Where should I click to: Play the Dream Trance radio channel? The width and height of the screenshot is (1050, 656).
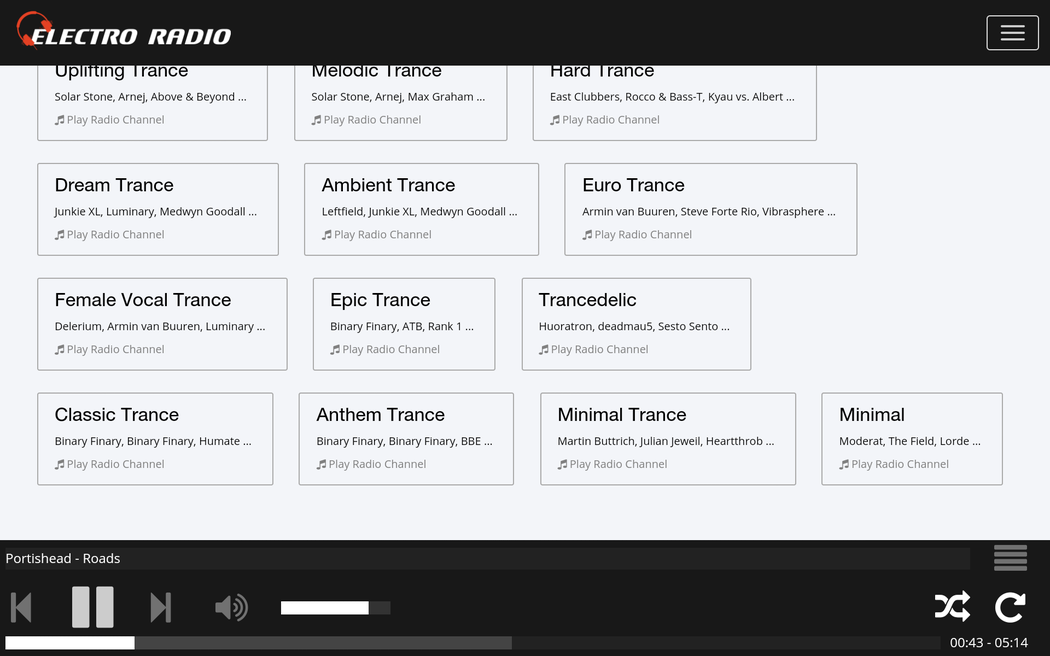[115, 235]
